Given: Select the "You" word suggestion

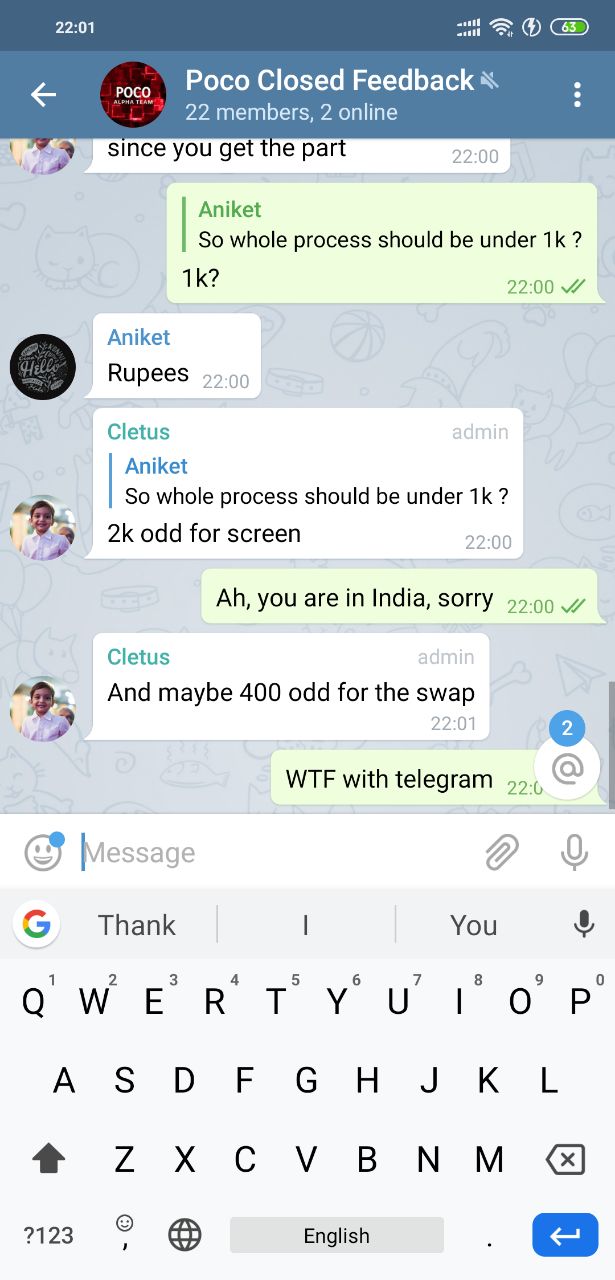Looking at the screenshot, I should 474,925.
